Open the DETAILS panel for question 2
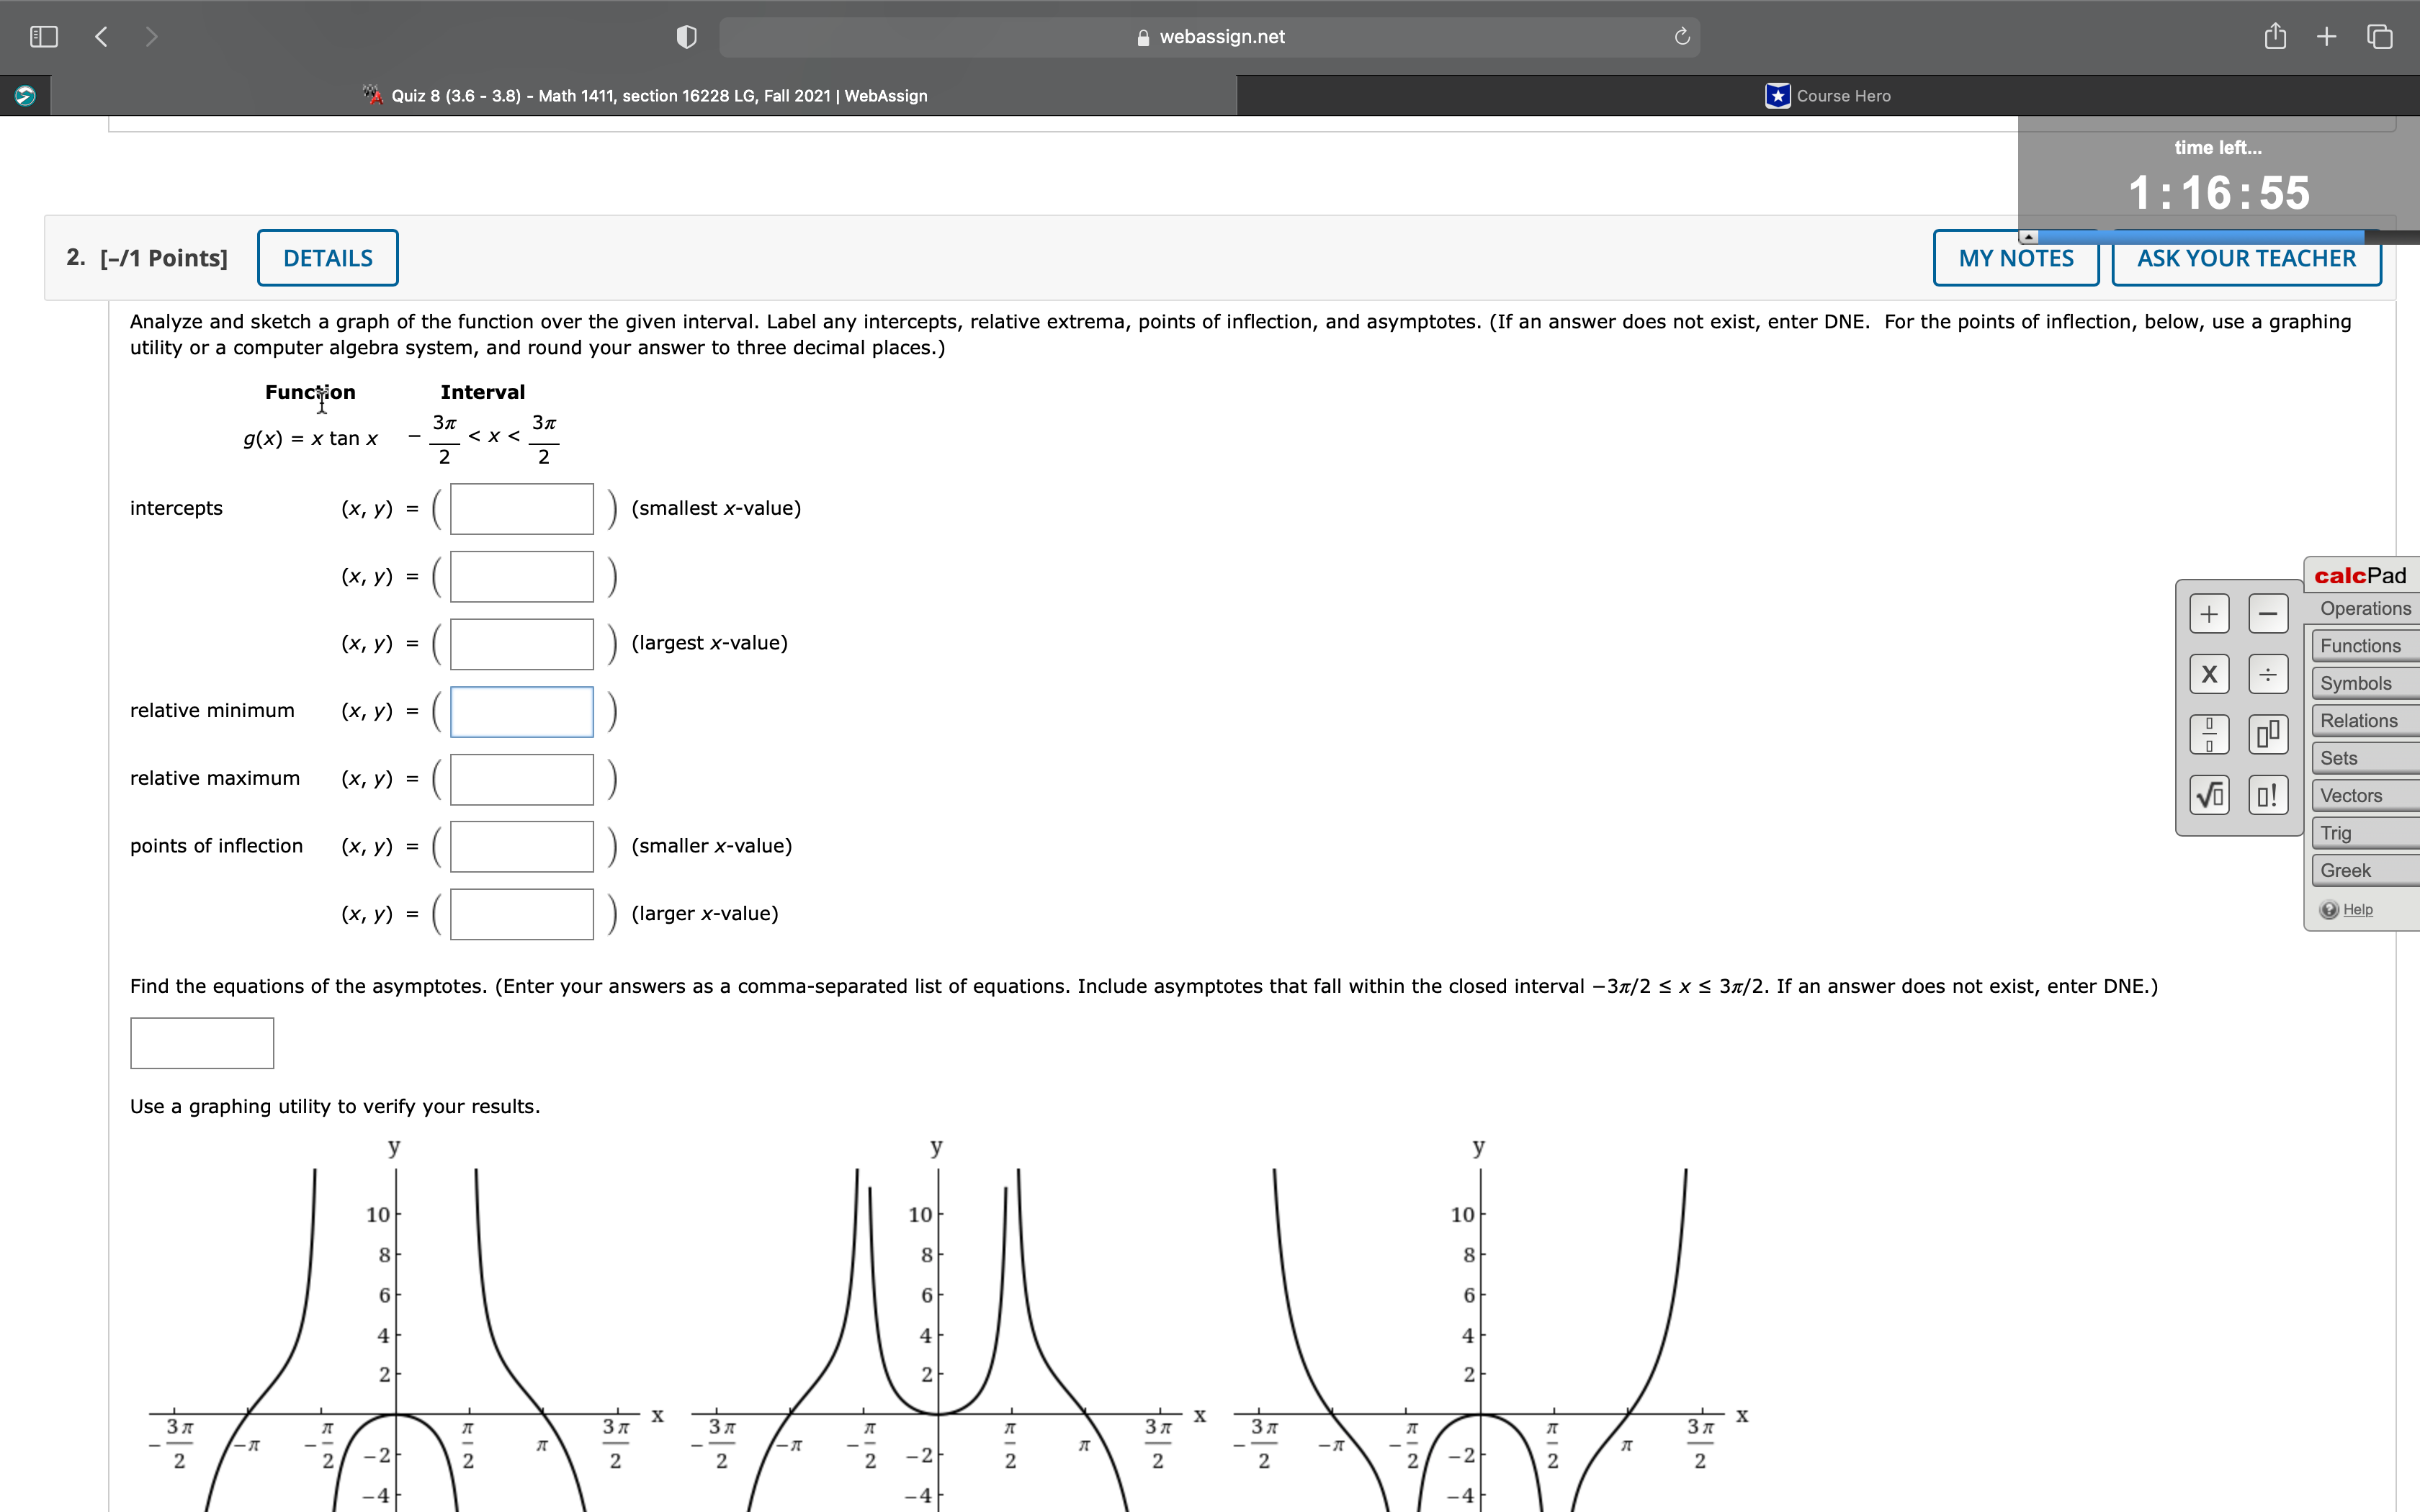 (x=328, y=257)
